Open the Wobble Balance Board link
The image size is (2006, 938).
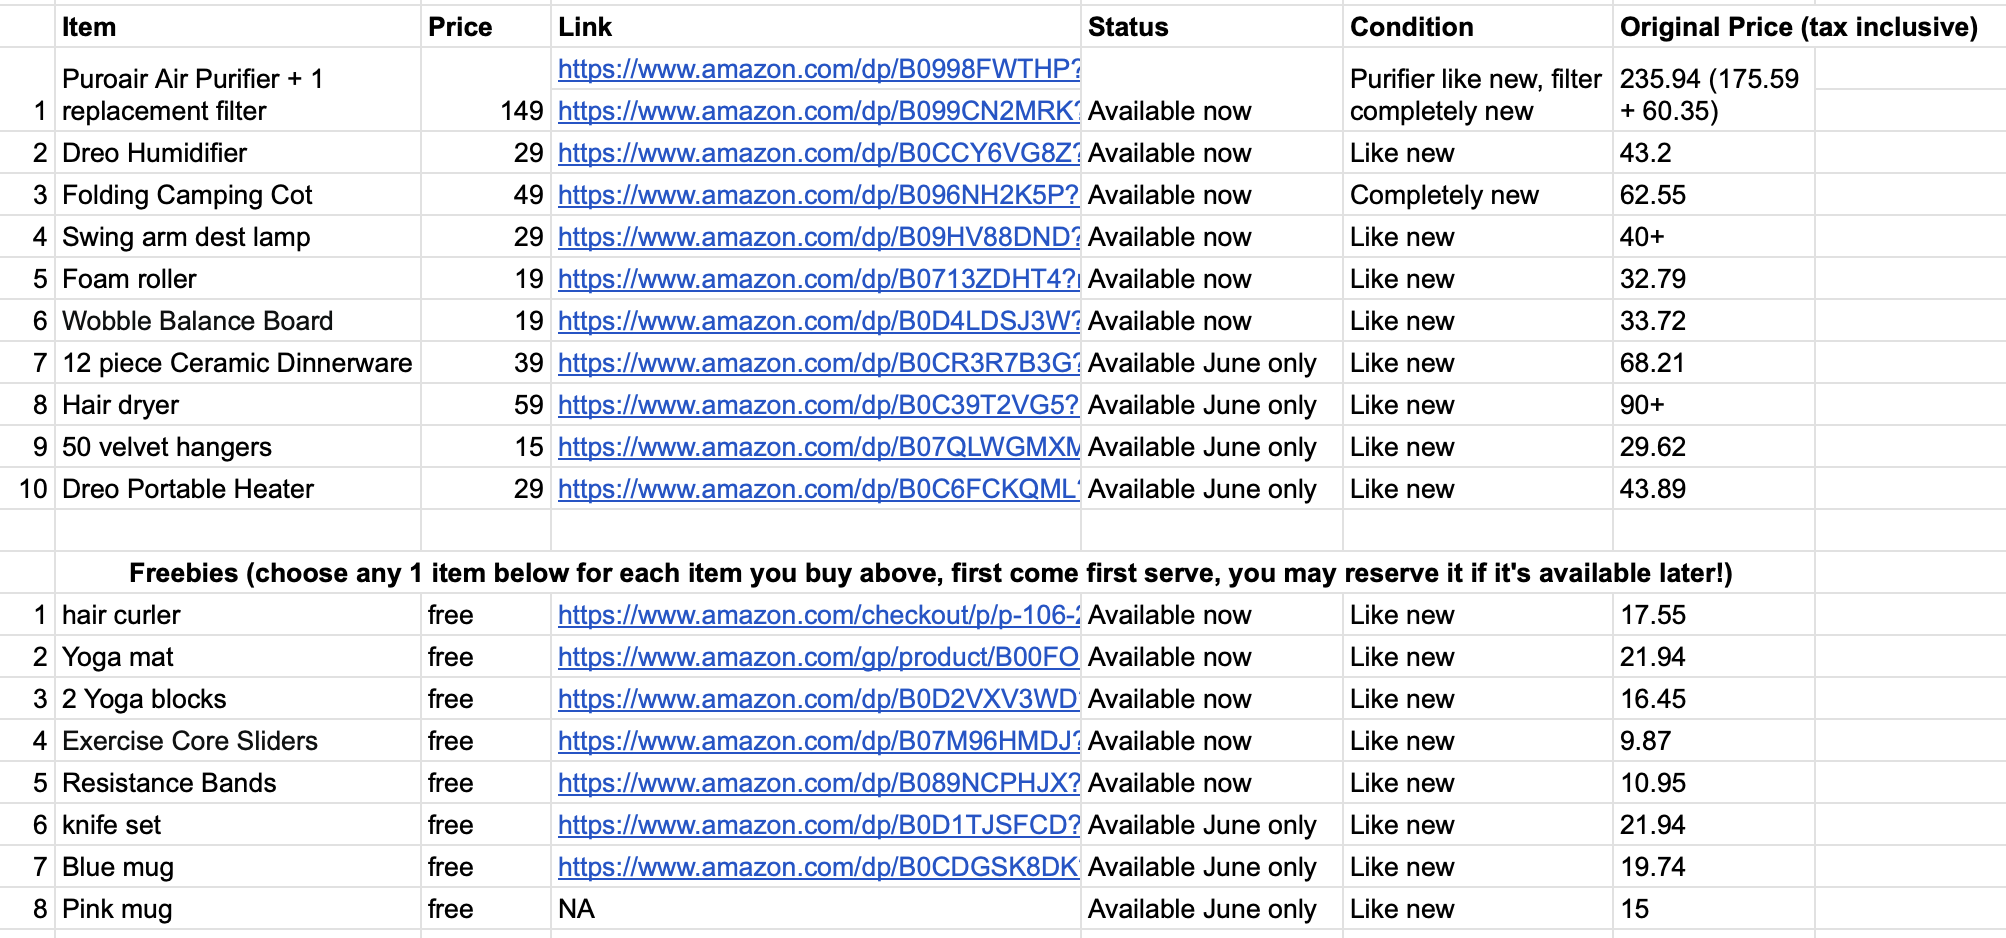click(x=818, y=321)
